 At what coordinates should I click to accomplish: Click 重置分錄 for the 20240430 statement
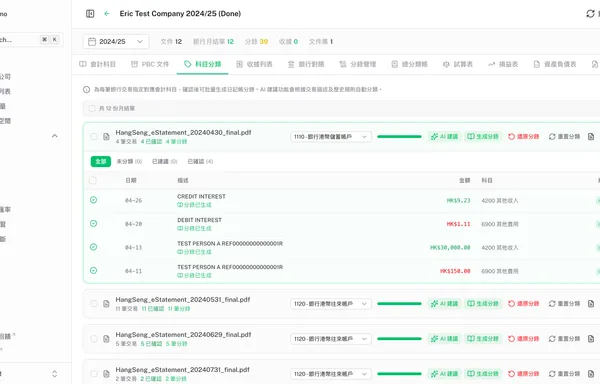[564, 137]
